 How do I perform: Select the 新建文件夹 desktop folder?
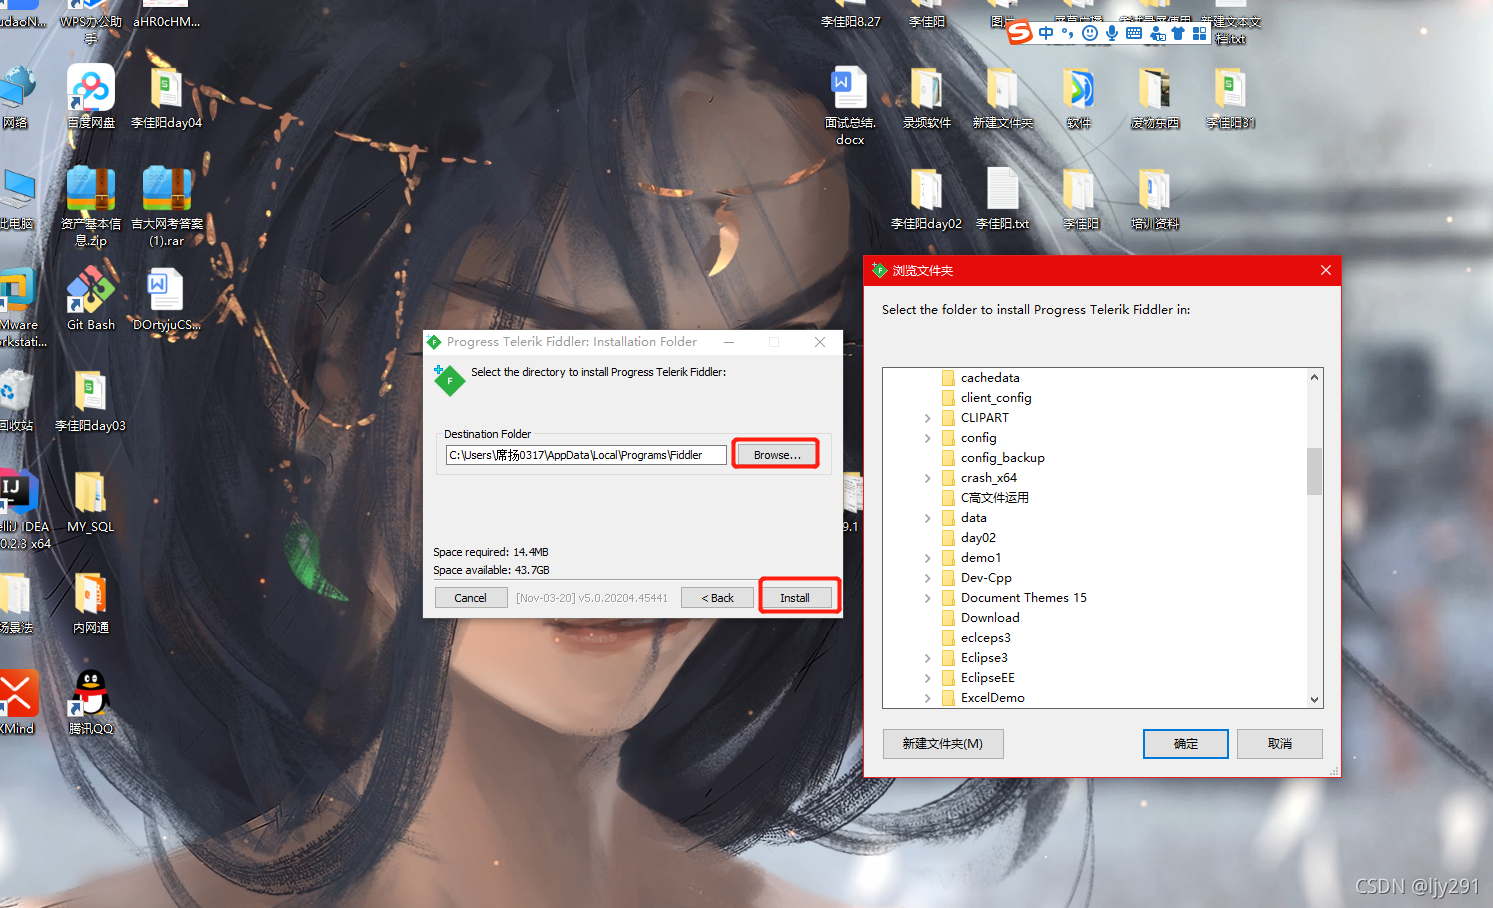[1002, 97]
